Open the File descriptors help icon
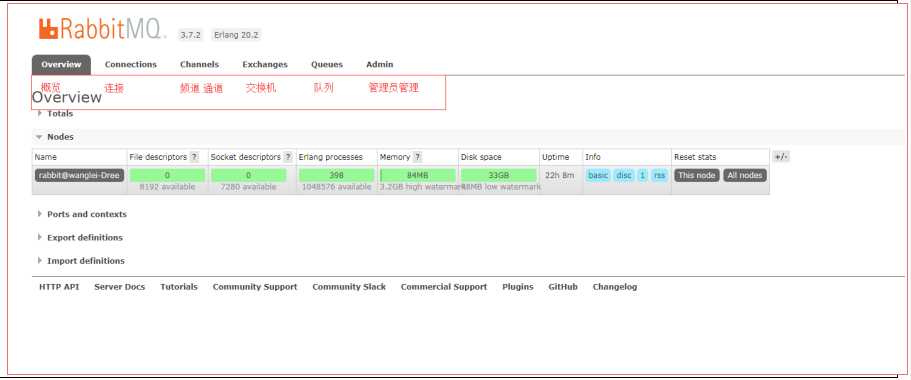Viewport: 911px width, 380px height. 194,157
